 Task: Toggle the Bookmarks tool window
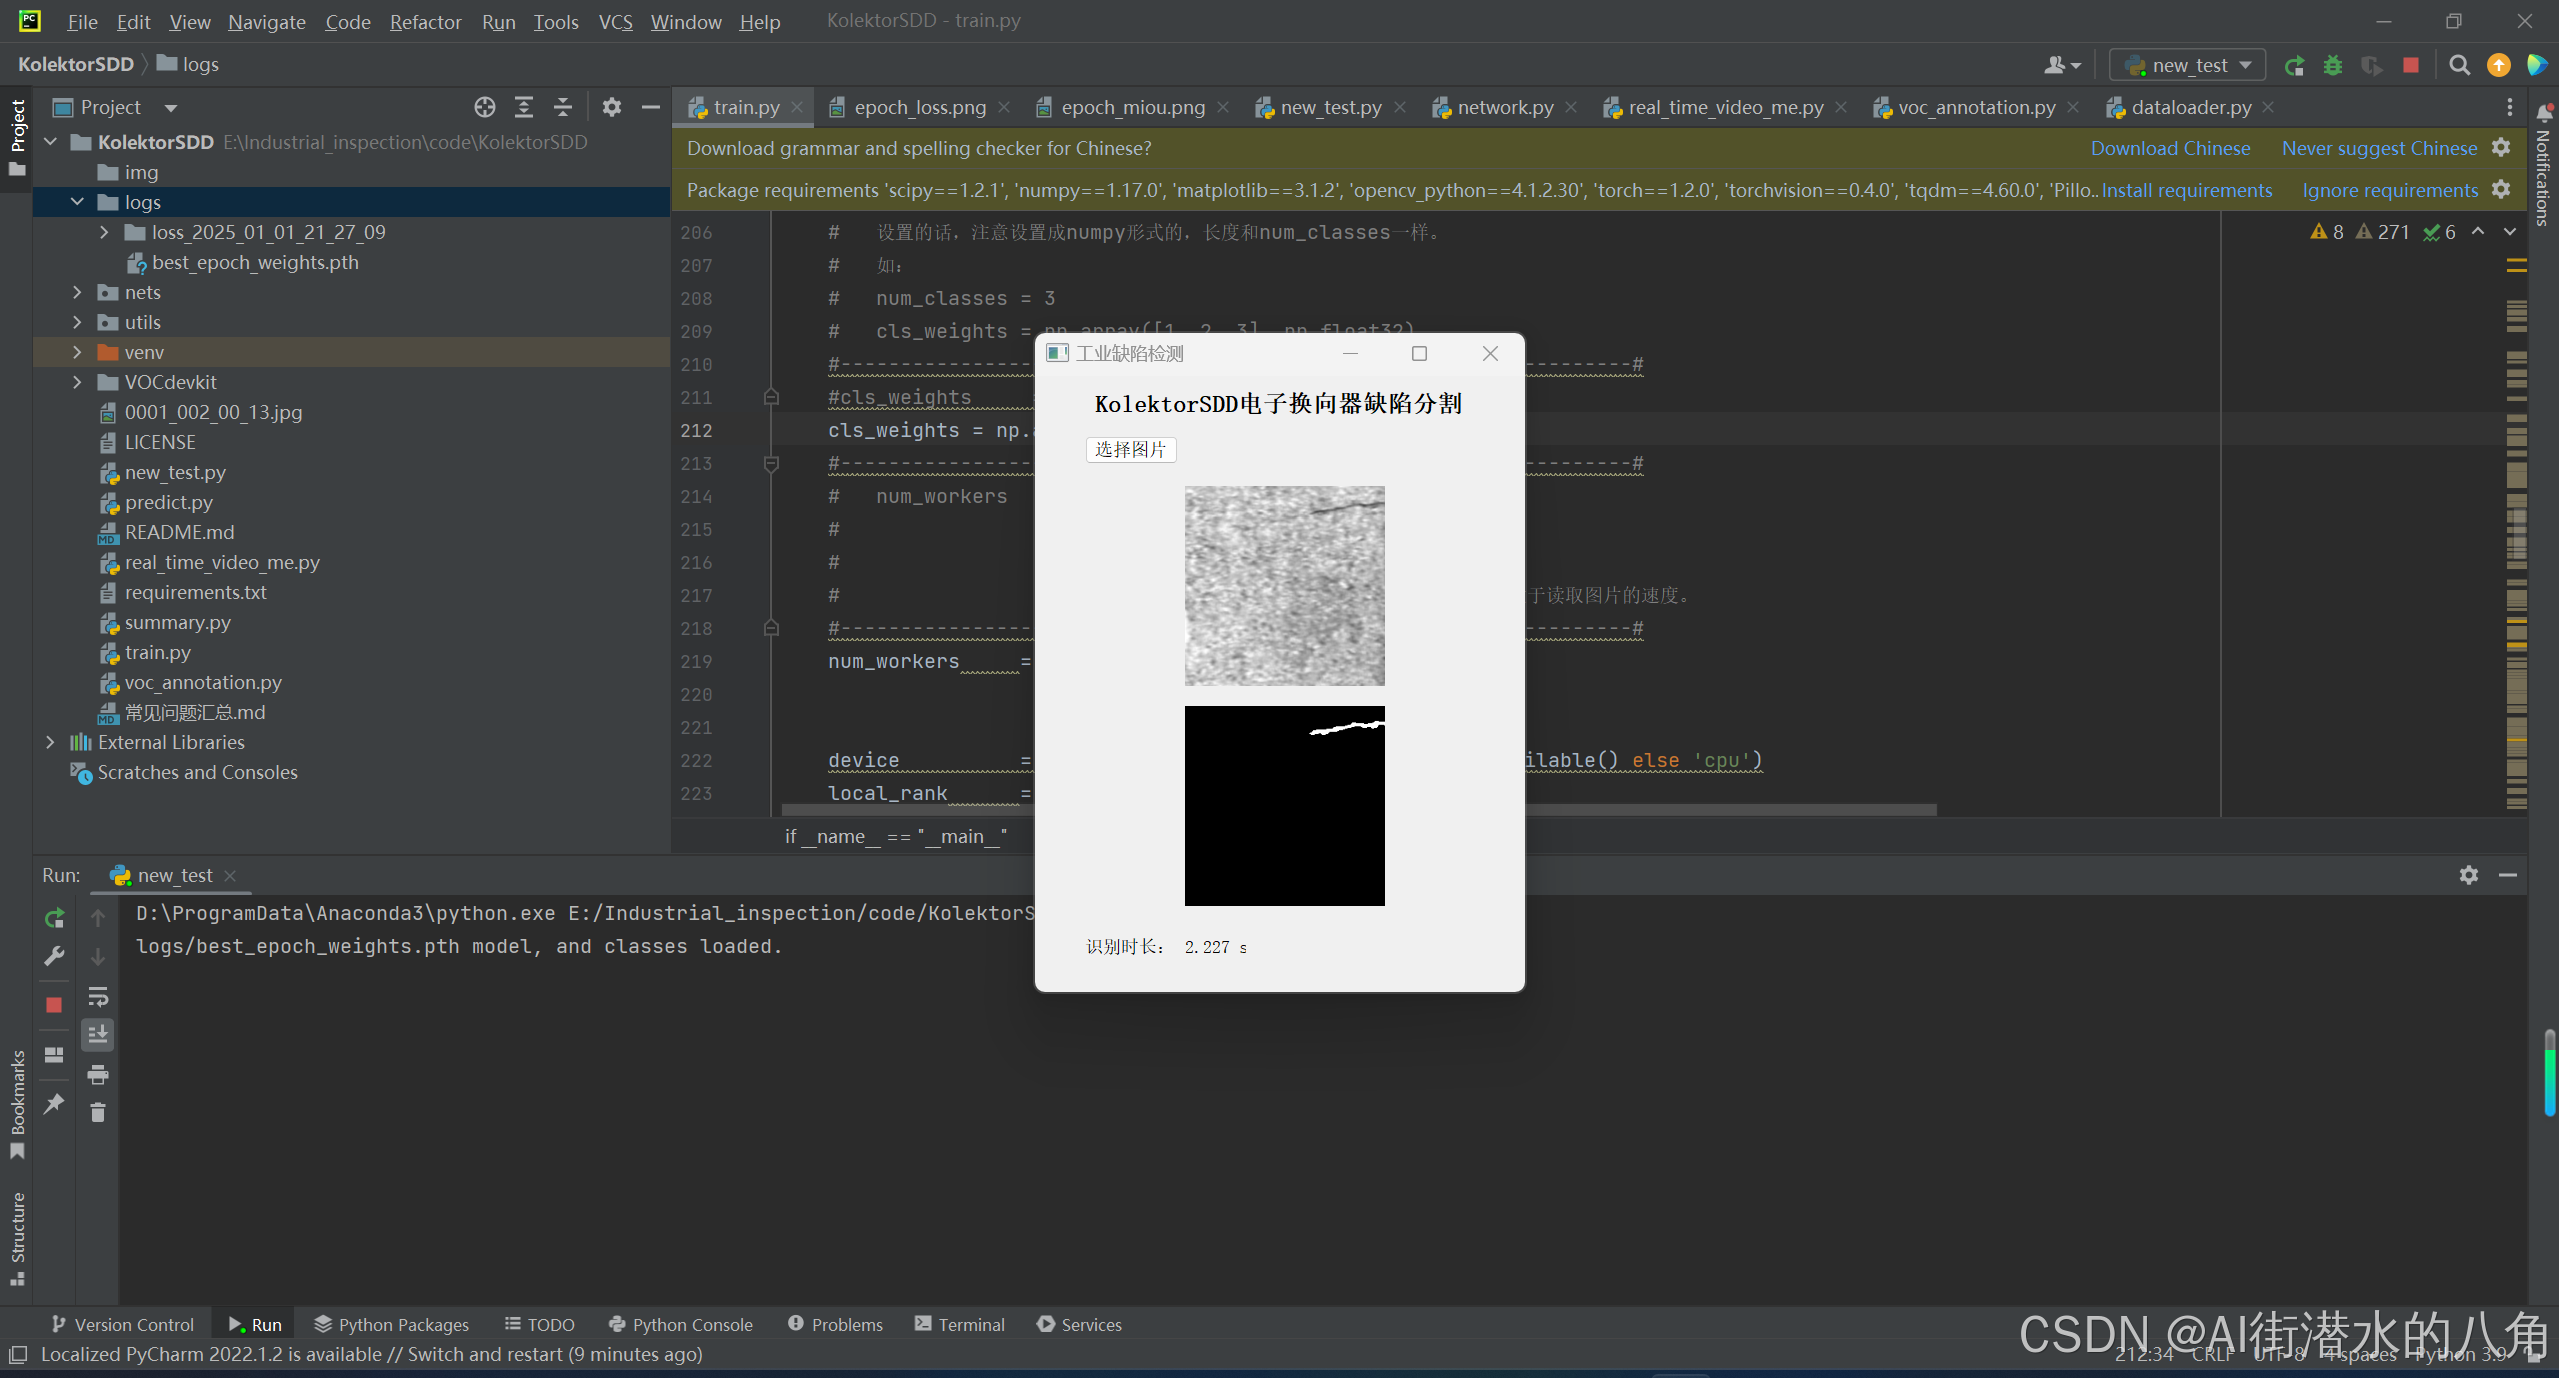[17, 1100]
